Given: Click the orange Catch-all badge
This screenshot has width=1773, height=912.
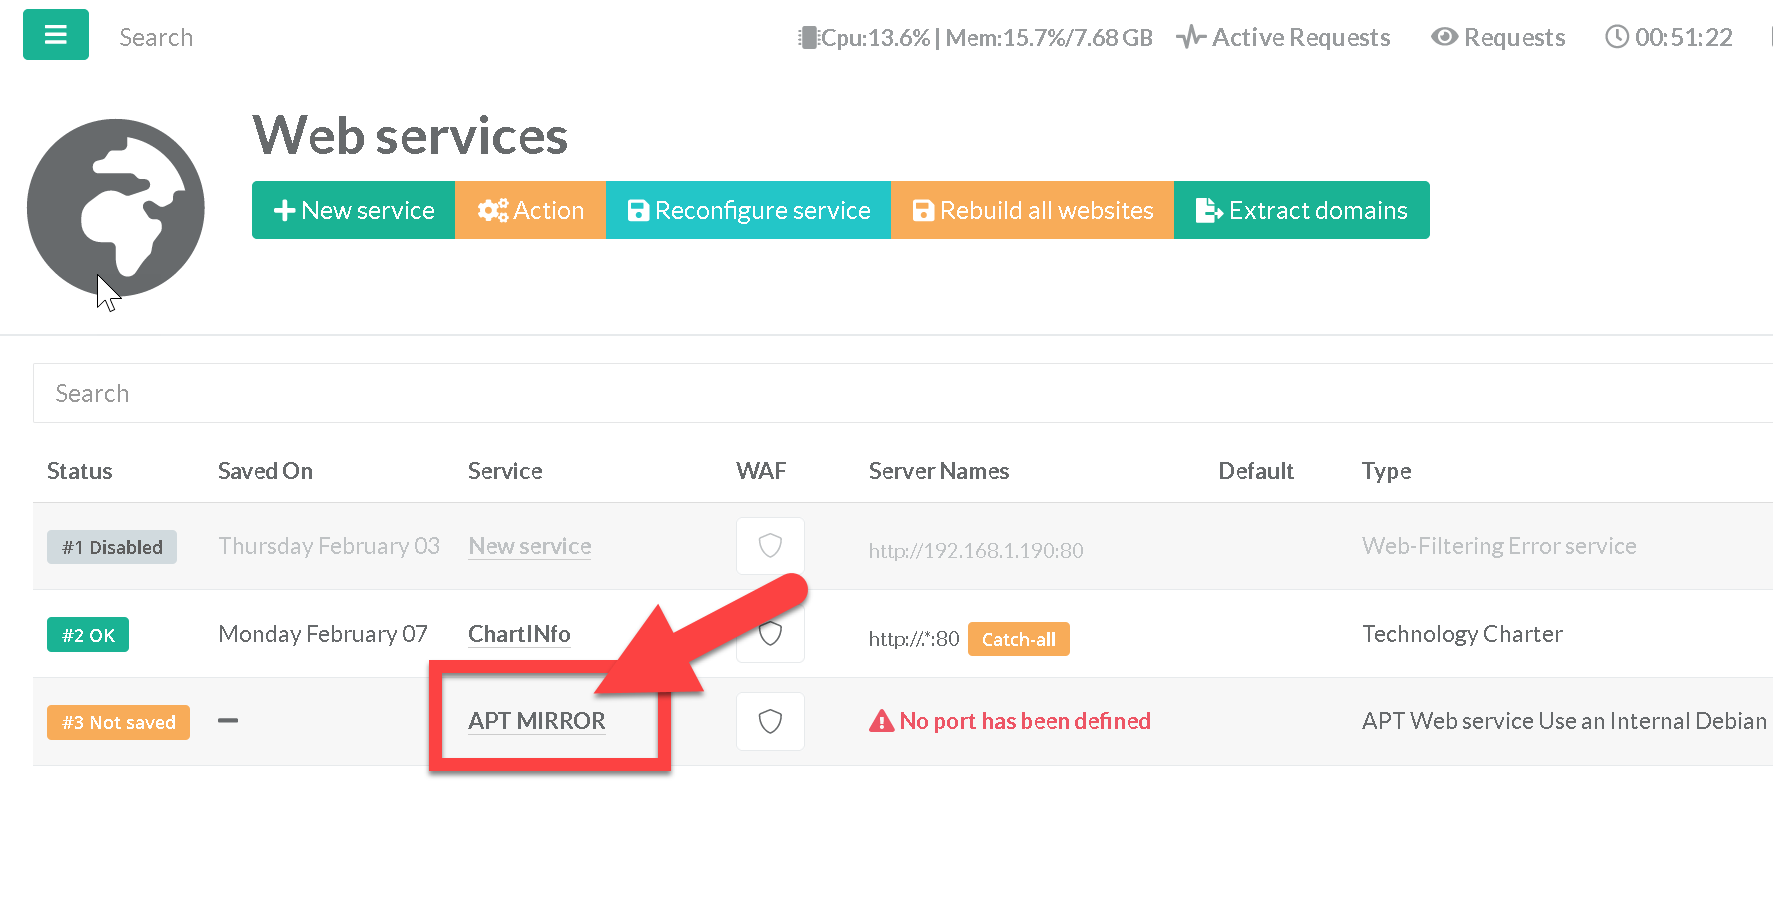Looking at the screenshot, I should coord(1018,639).
